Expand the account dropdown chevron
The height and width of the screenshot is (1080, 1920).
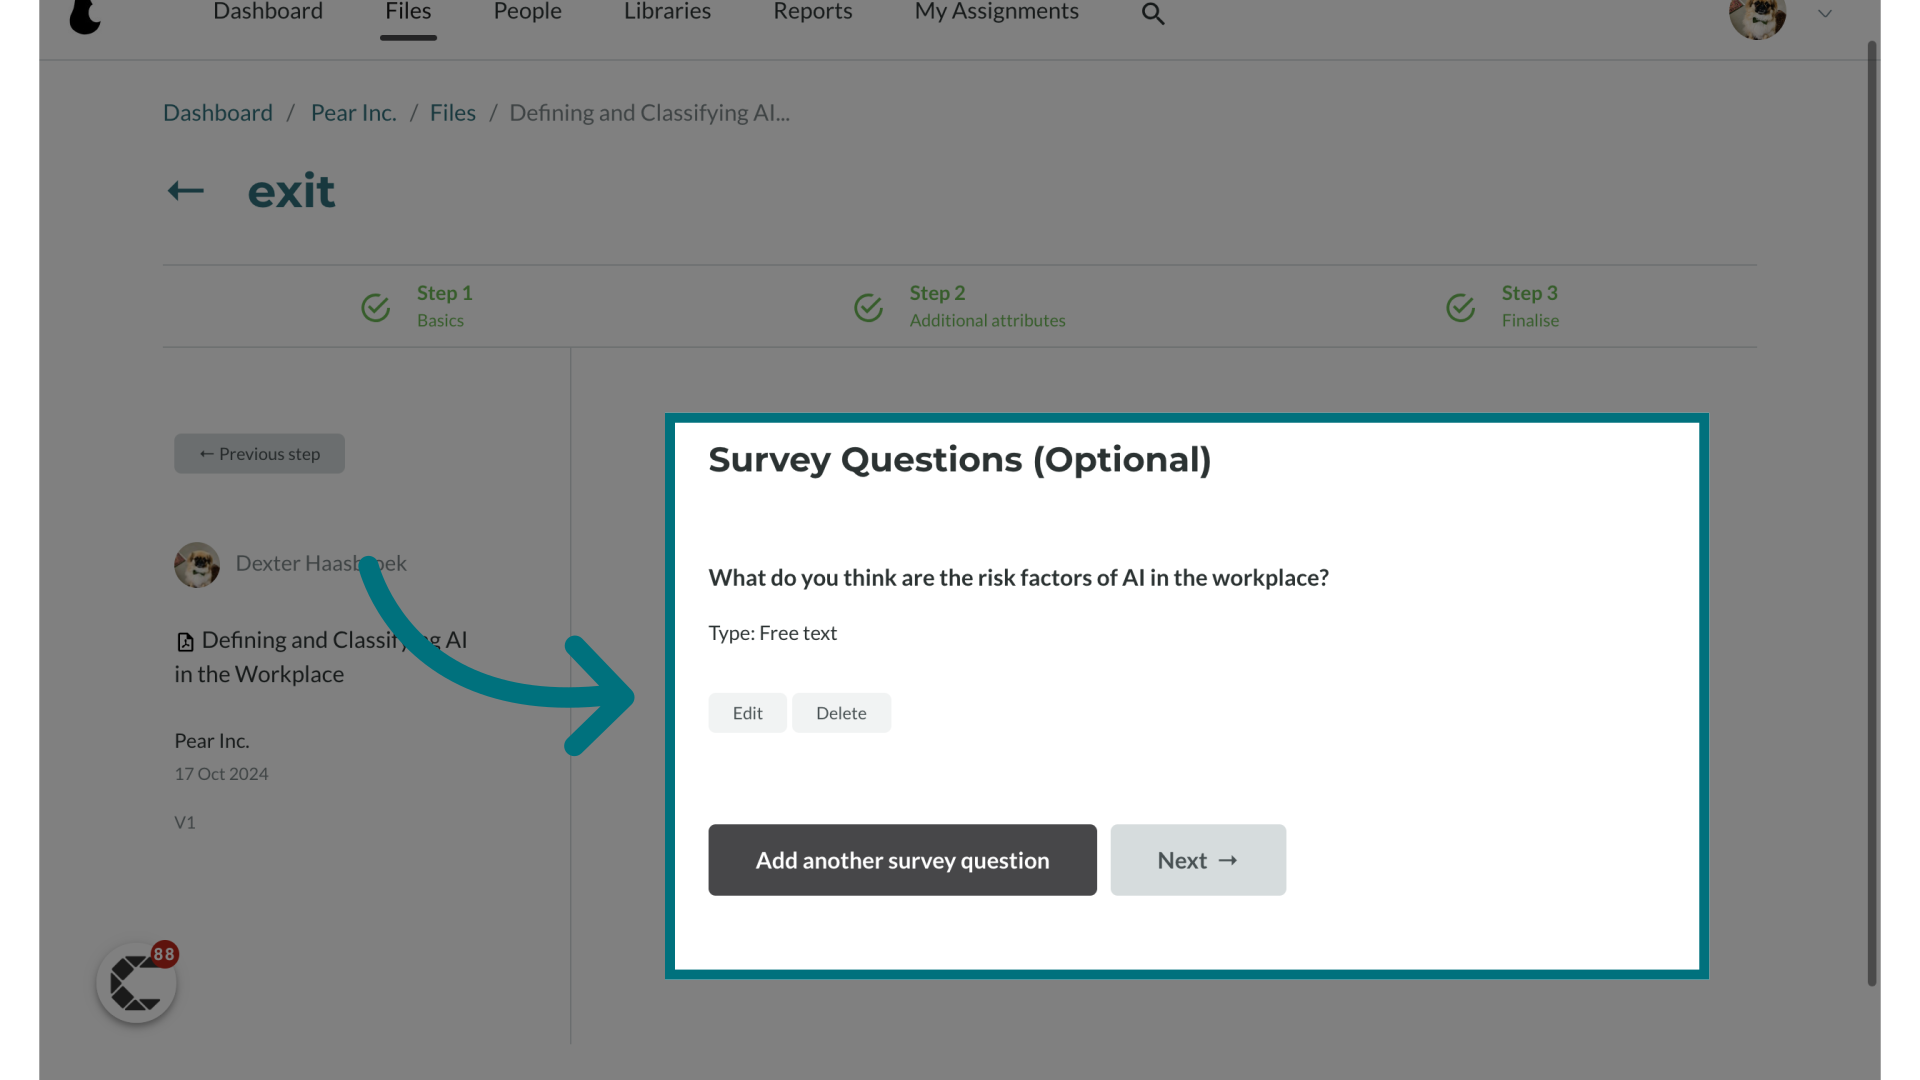[1825, 14]
